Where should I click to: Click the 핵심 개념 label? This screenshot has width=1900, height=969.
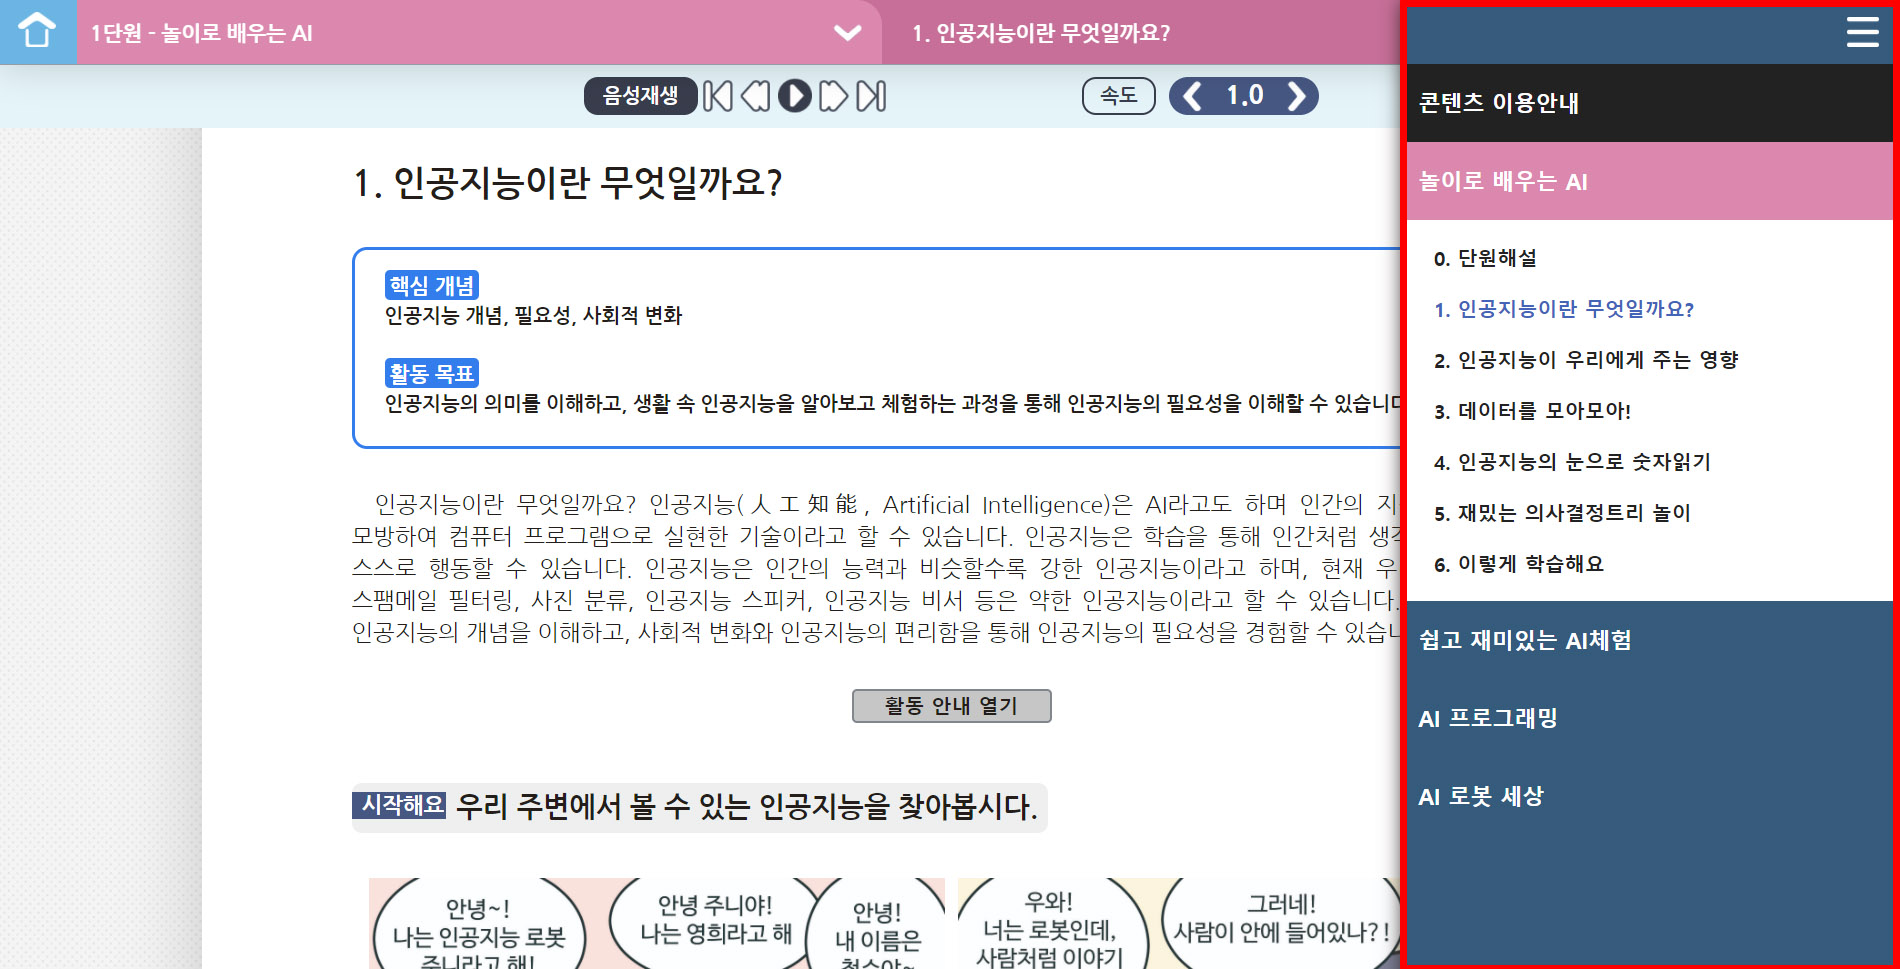[x=432, y=286]
